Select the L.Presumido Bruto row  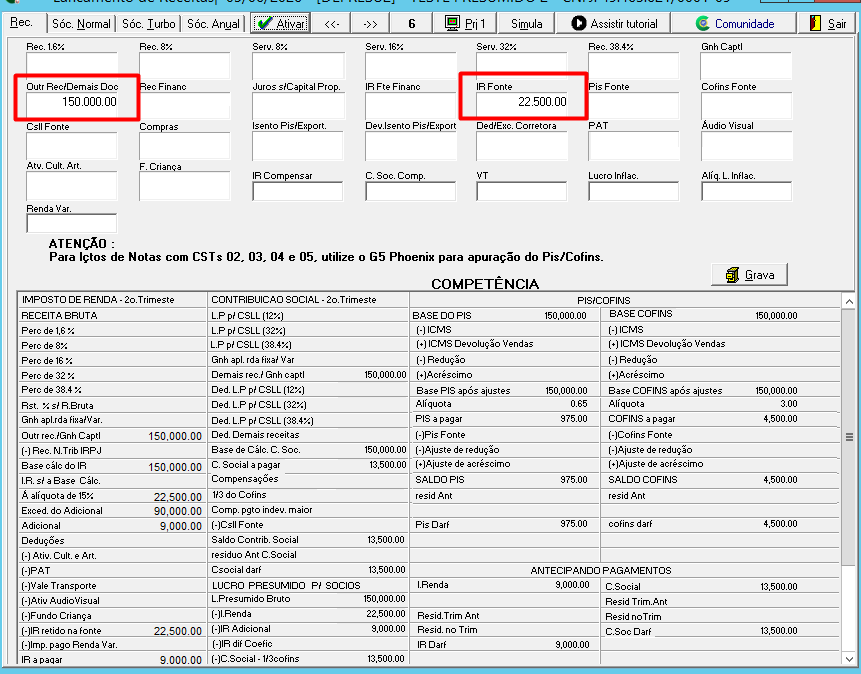coord(308,599)
